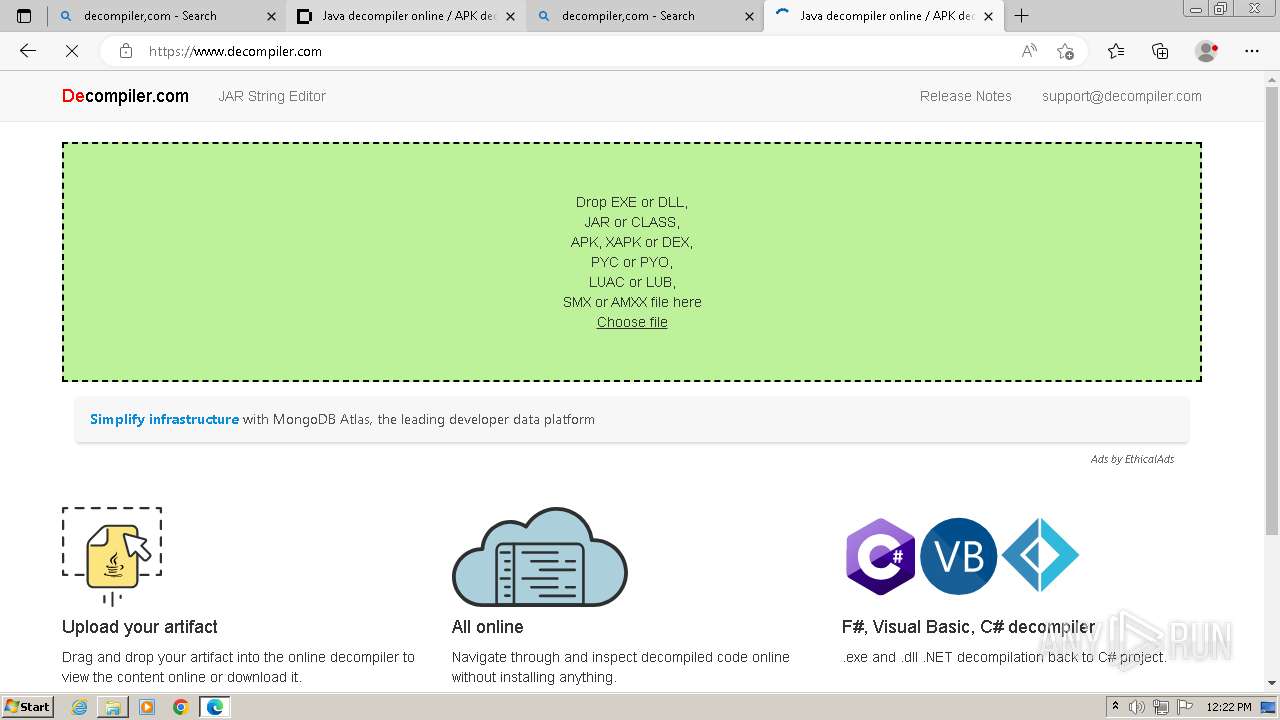The image size is (1280, 720).
Task: Open the tab actions menu icon
Action: (x=24, y=16)
